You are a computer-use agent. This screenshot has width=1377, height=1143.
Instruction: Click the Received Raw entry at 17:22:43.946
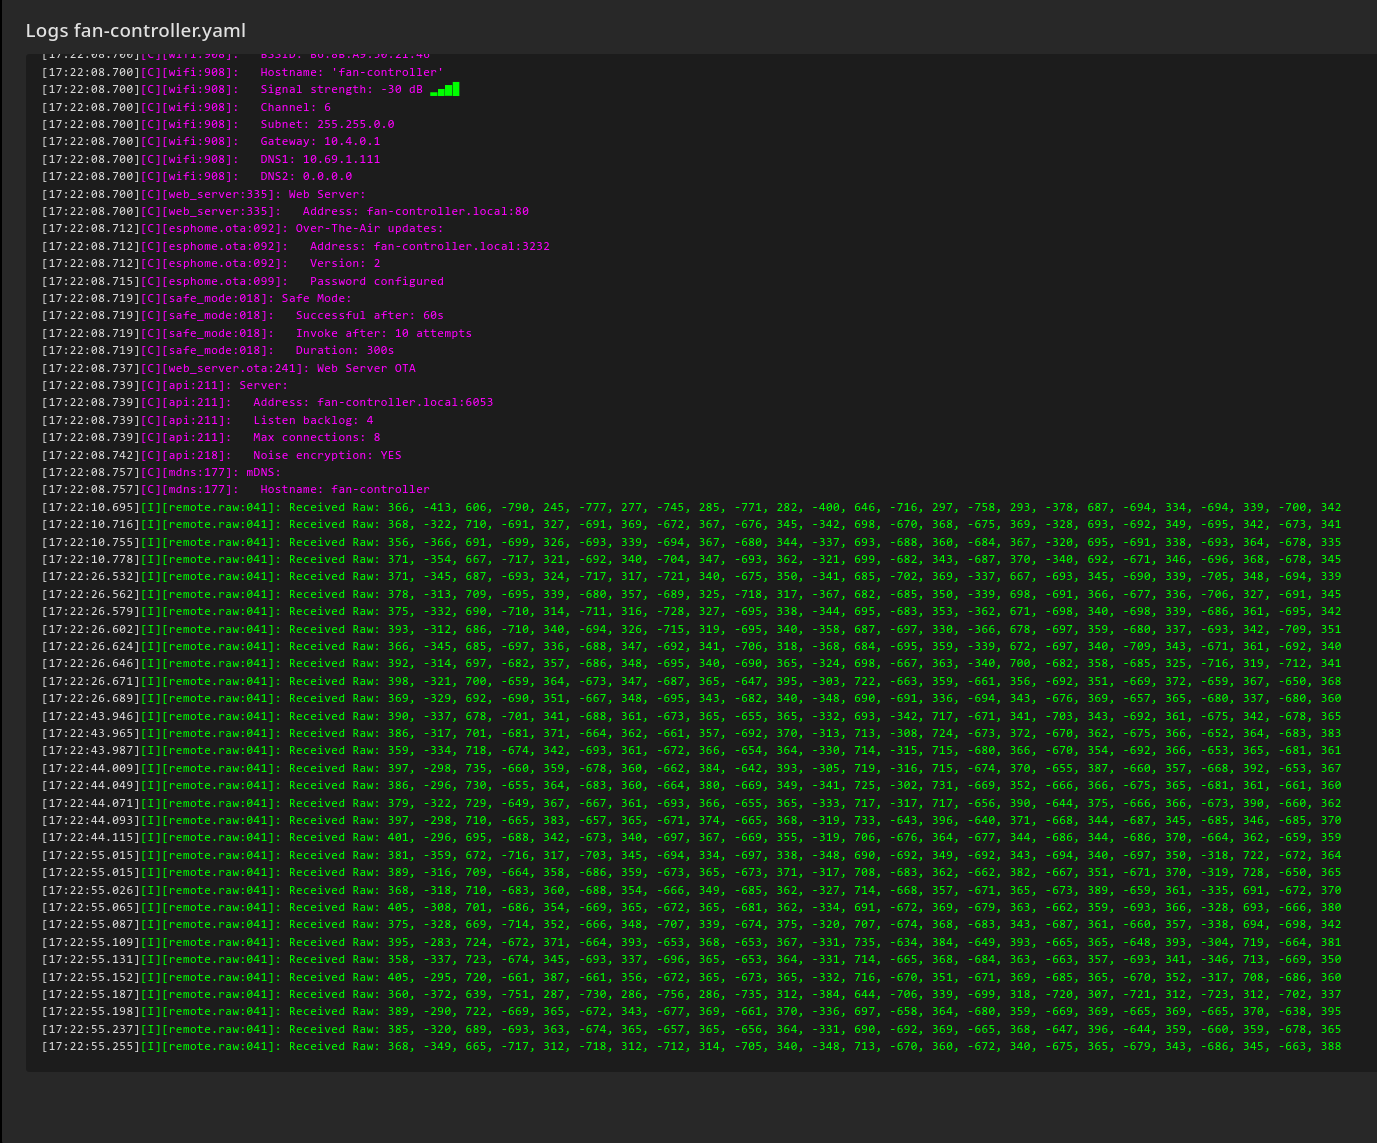pyautogui.click(x=692, y=716)
